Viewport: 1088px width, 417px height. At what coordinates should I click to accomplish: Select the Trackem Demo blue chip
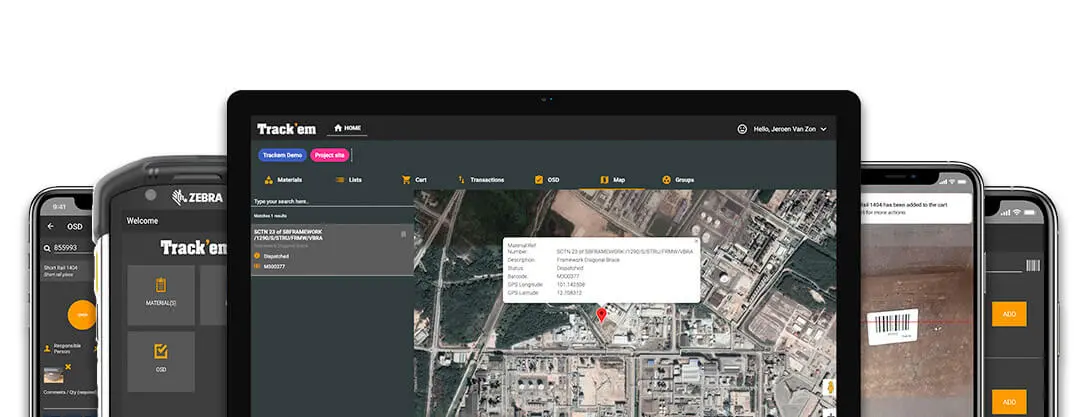tap(282, 155)
